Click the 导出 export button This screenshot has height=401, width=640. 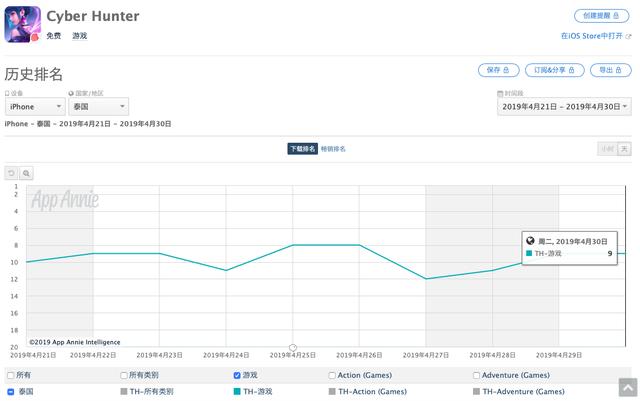coord(610,70)
